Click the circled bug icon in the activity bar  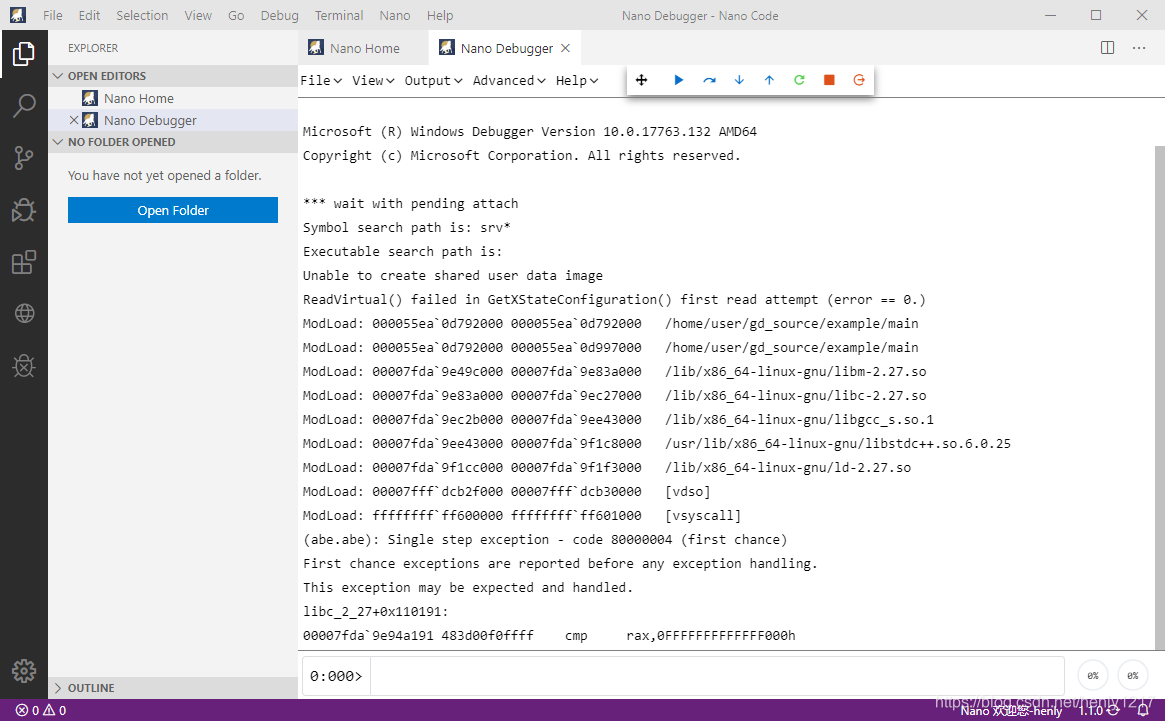point(24,366)
